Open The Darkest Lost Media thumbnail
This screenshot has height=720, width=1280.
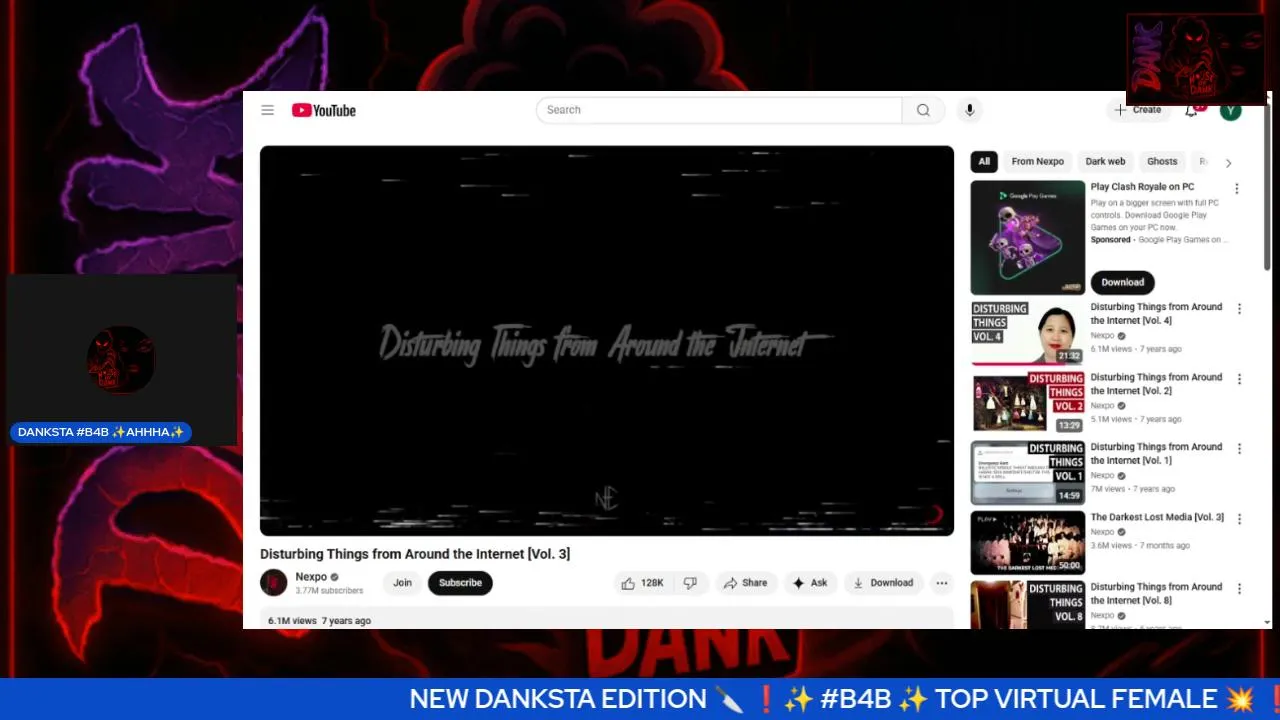tap(1027, 543)
